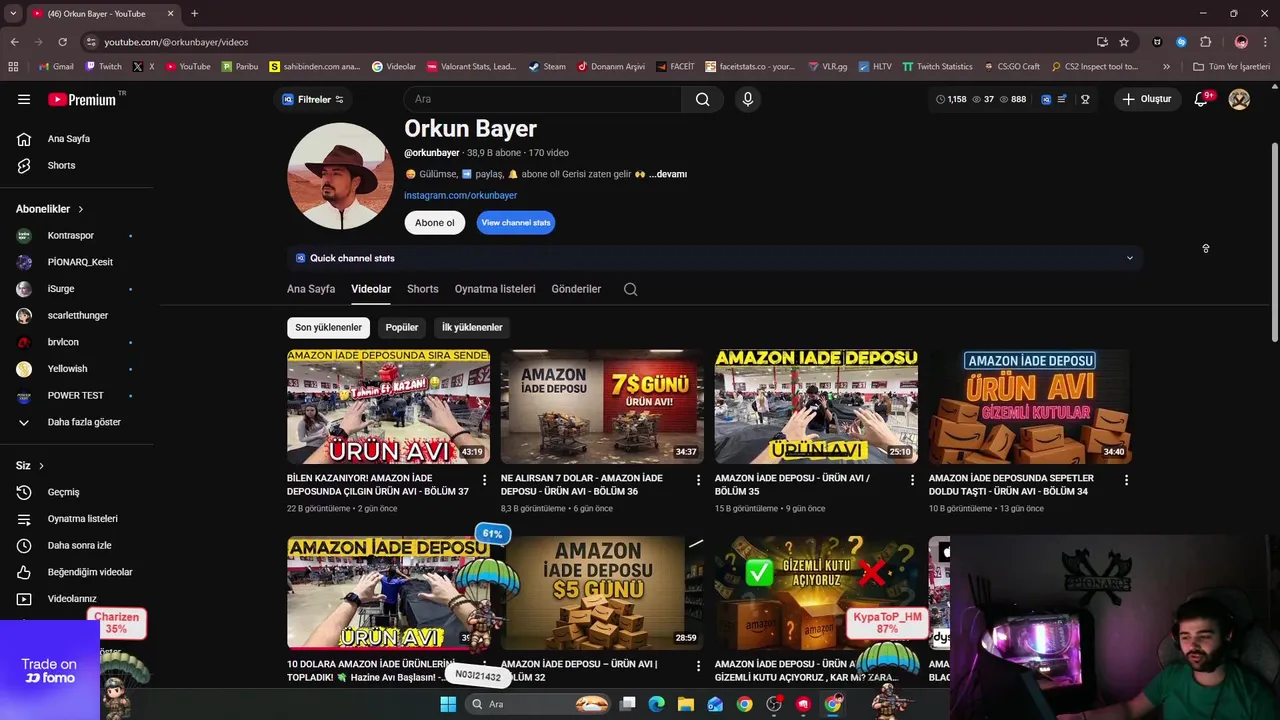Click the trophy icon in the vidIQ bar

(1085, 99)
